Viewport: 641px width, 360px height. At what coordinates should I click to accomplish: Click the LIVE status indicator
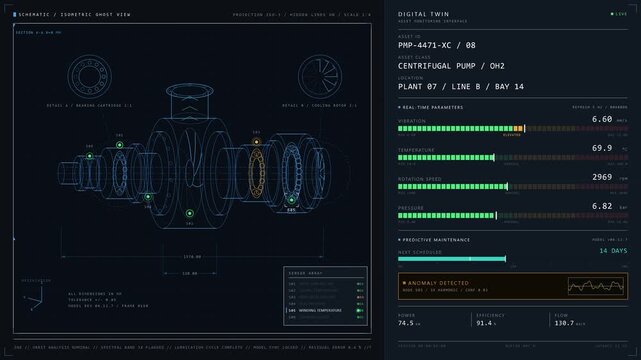(619, 14)
